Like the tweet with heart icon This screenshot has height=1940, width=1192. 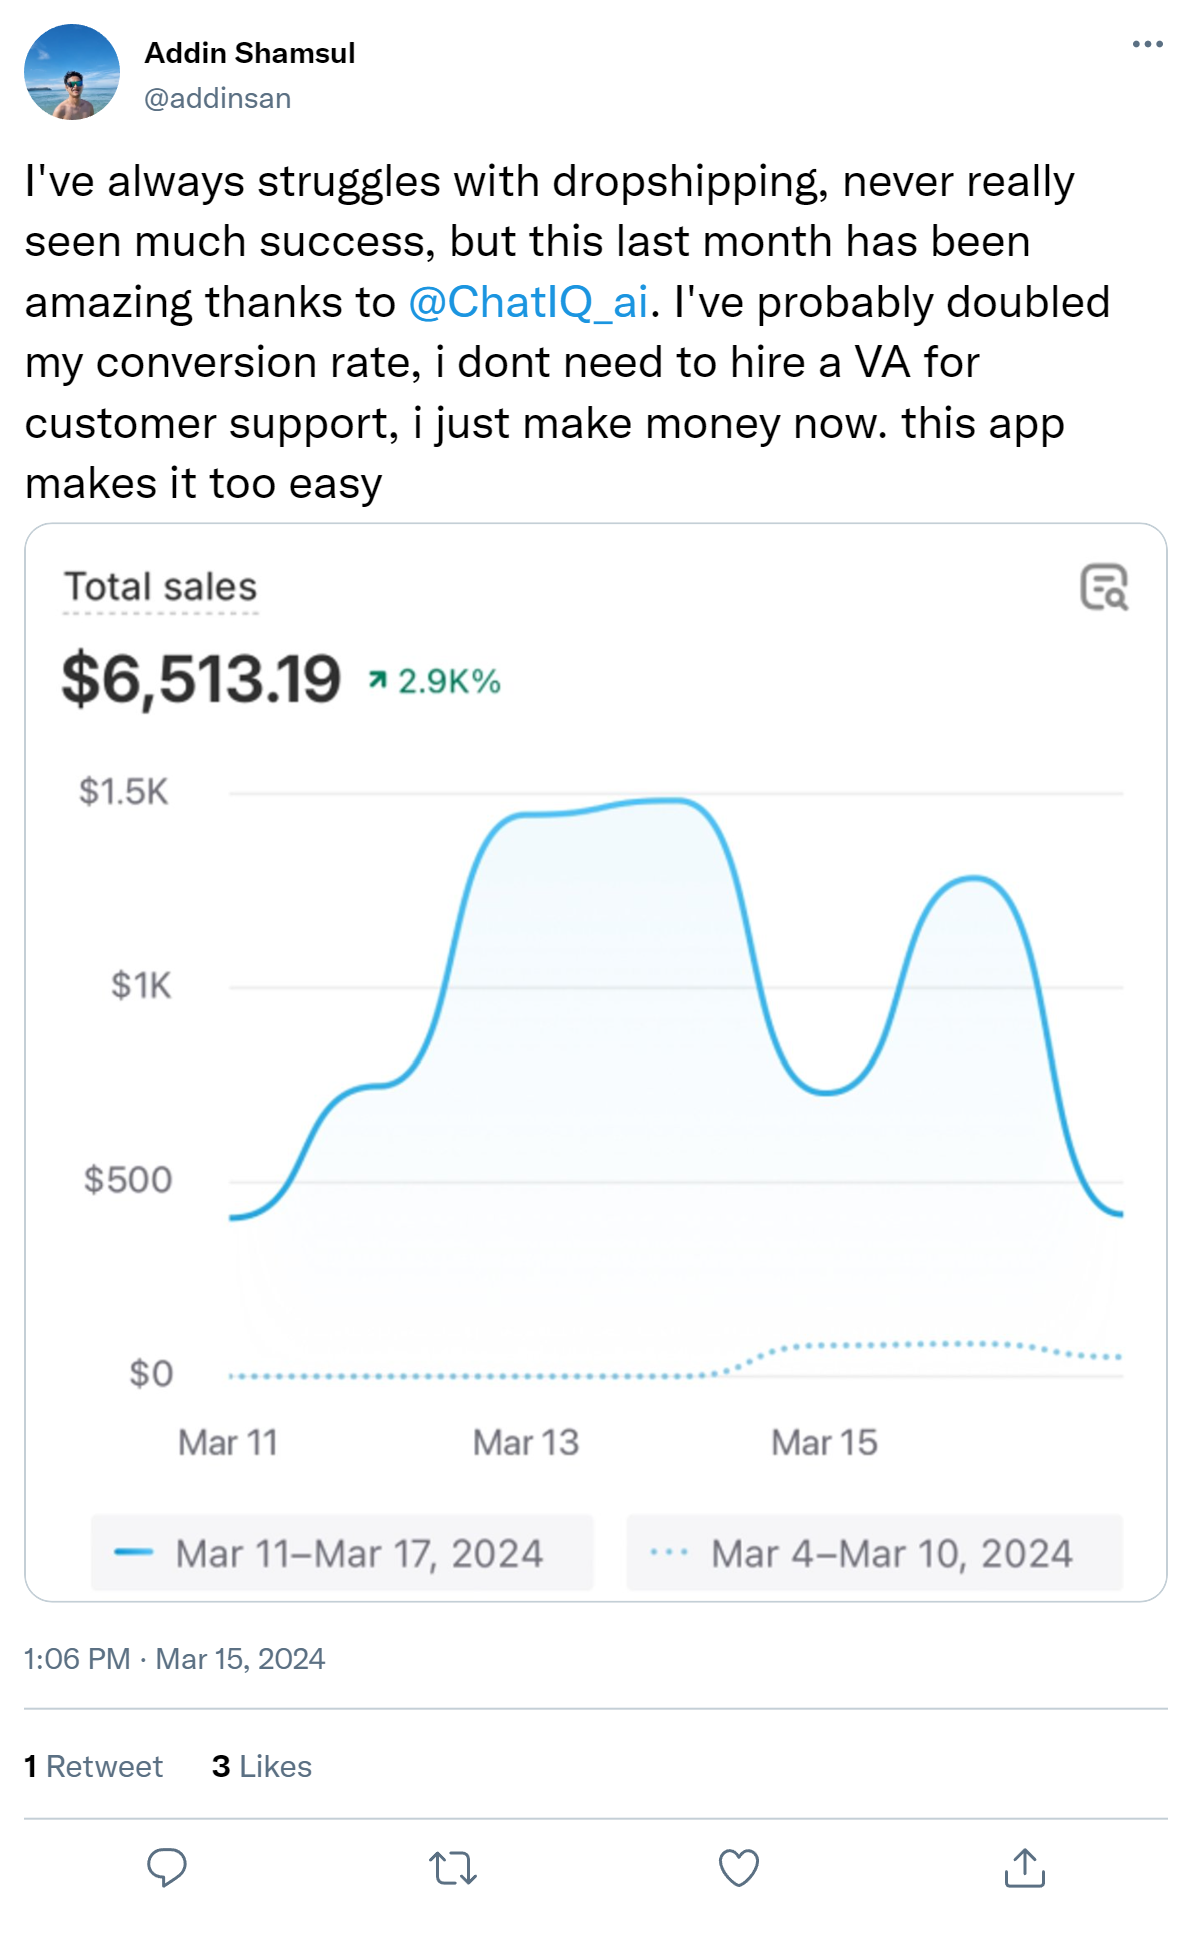(739, 1867)
